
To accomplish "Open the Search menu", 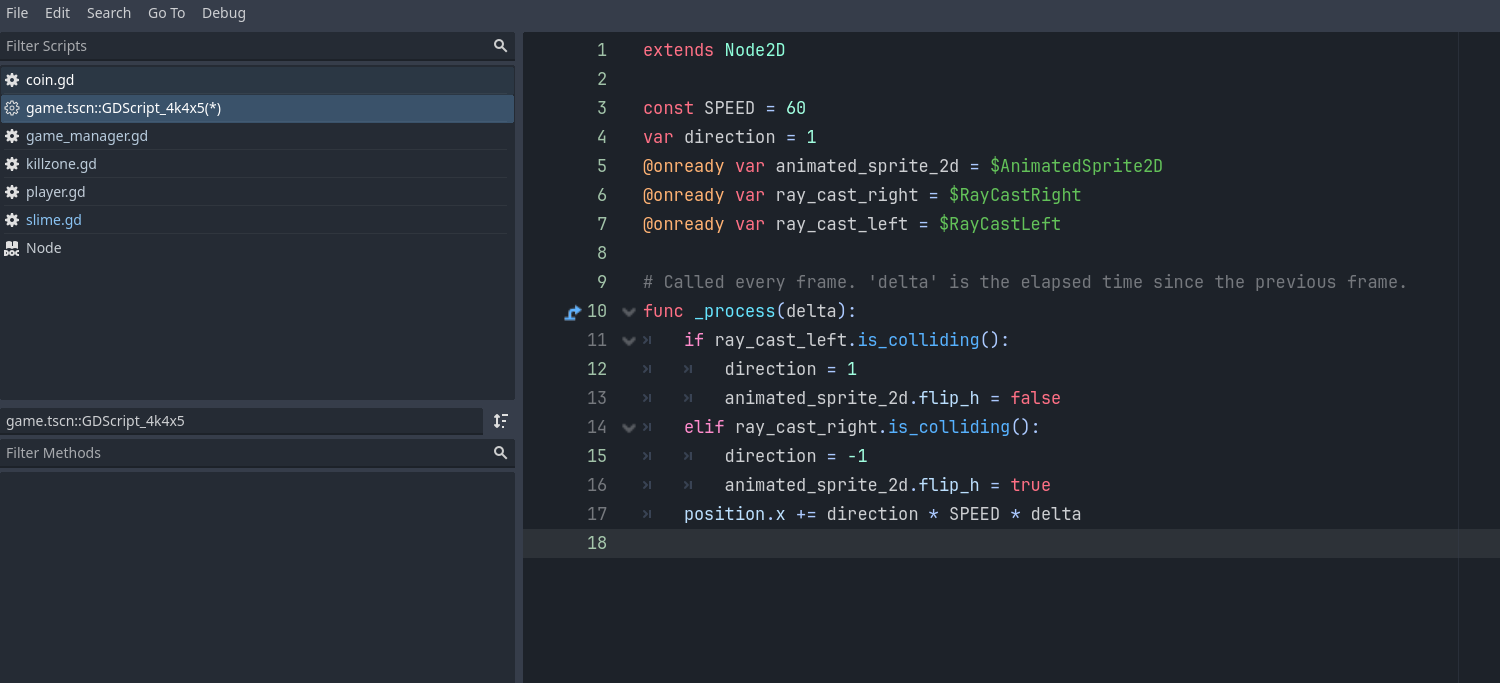I will [109, 13].
